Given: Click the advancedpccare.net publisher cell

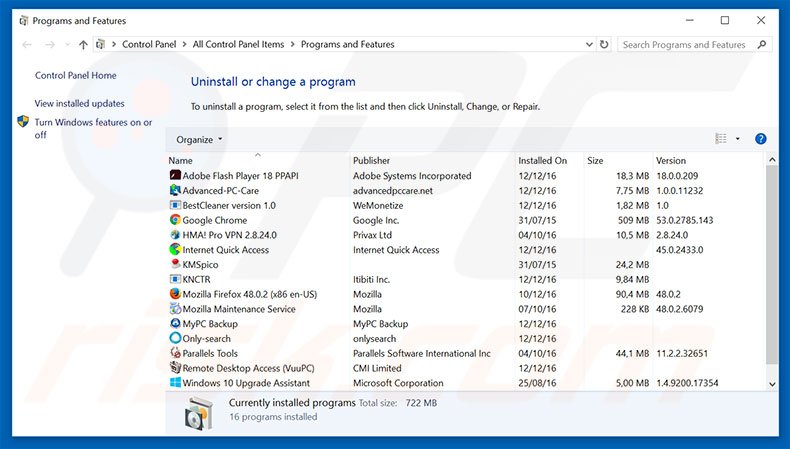Looking at the screenshot, I should click(393, 190).
